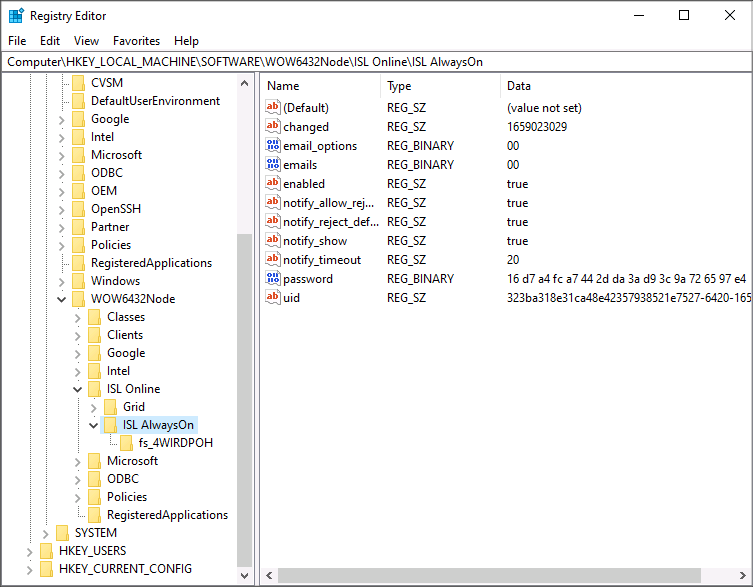The width and height of the screenshot is (753, 587).
Task: Expand the Google key under SOFTWARE
Action: [x=61, y=120]
